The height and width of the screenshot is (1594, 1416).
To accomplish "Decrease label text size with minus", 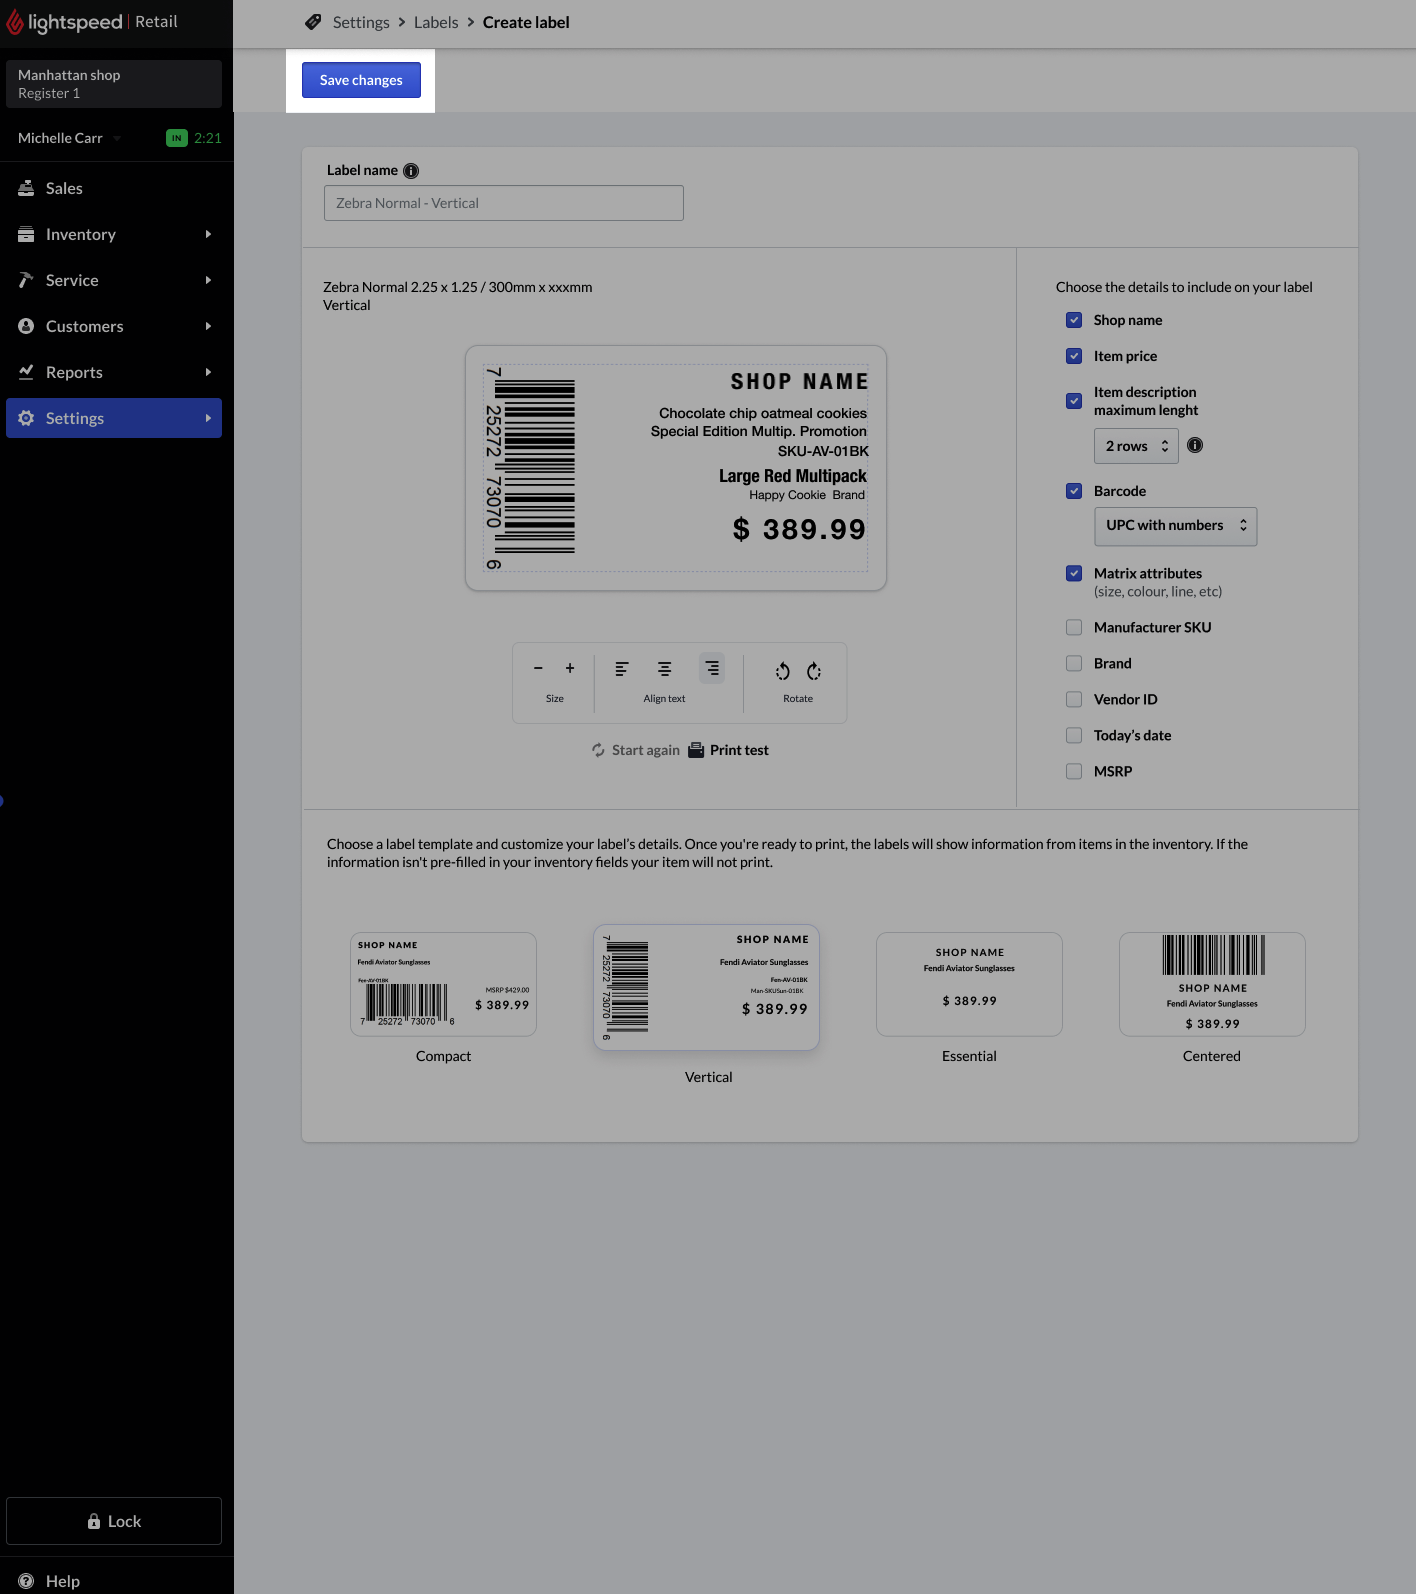I will point(538,668).
